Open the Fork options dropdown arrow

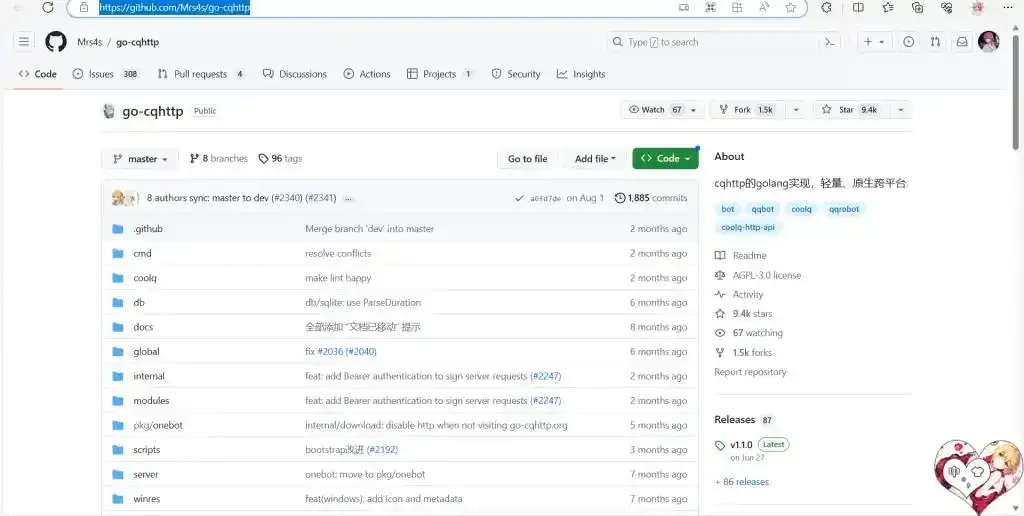[x=796, y=110]
